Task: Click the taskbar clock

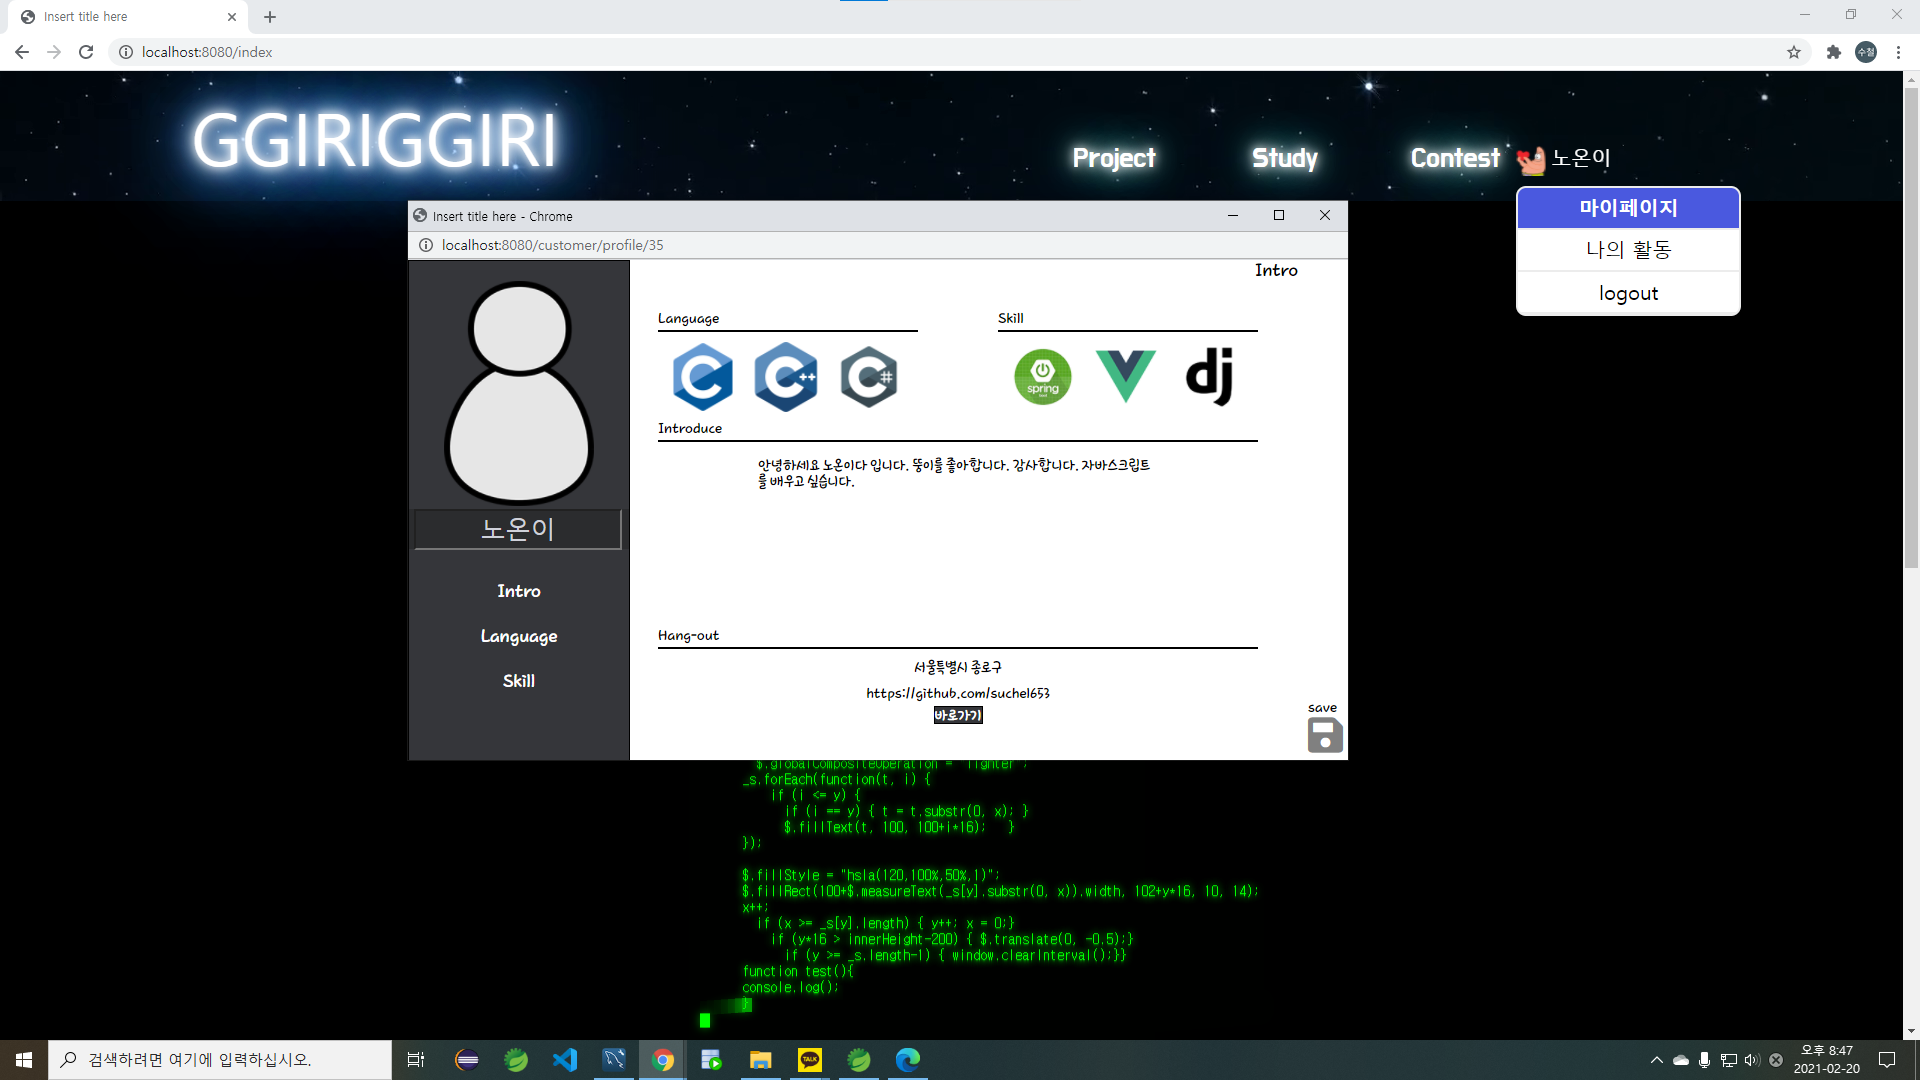Action: point(1827,1060)
